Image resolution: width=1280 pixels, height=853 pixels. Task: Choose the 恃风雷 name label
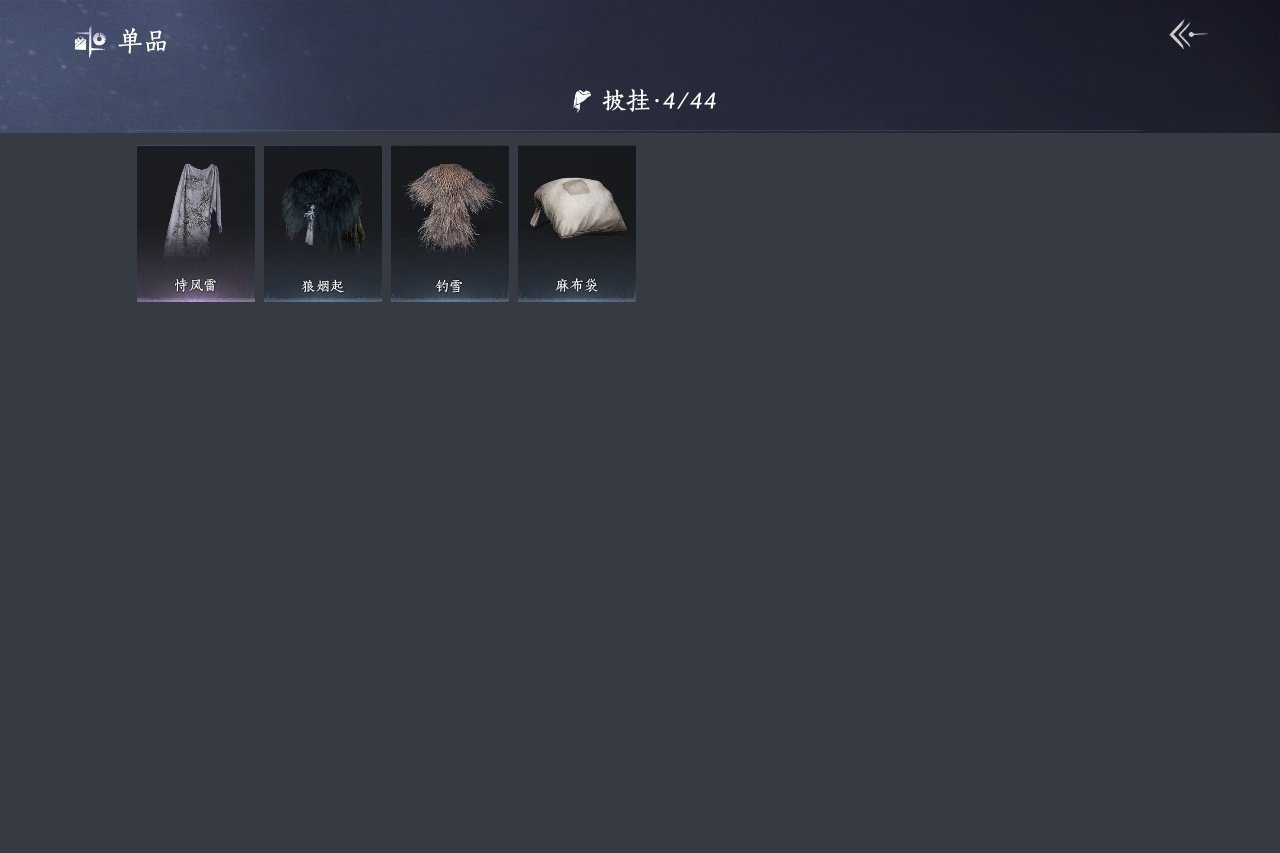(195, 285)
